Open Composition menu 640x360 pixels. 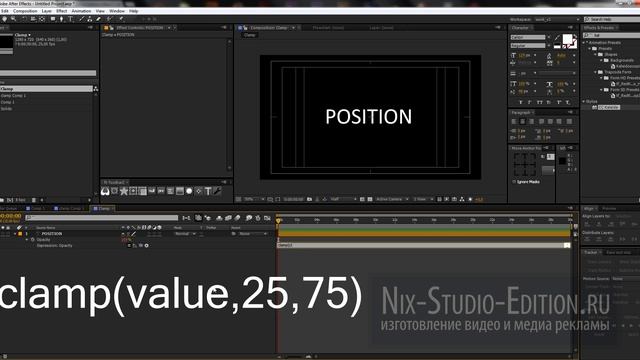25,11
